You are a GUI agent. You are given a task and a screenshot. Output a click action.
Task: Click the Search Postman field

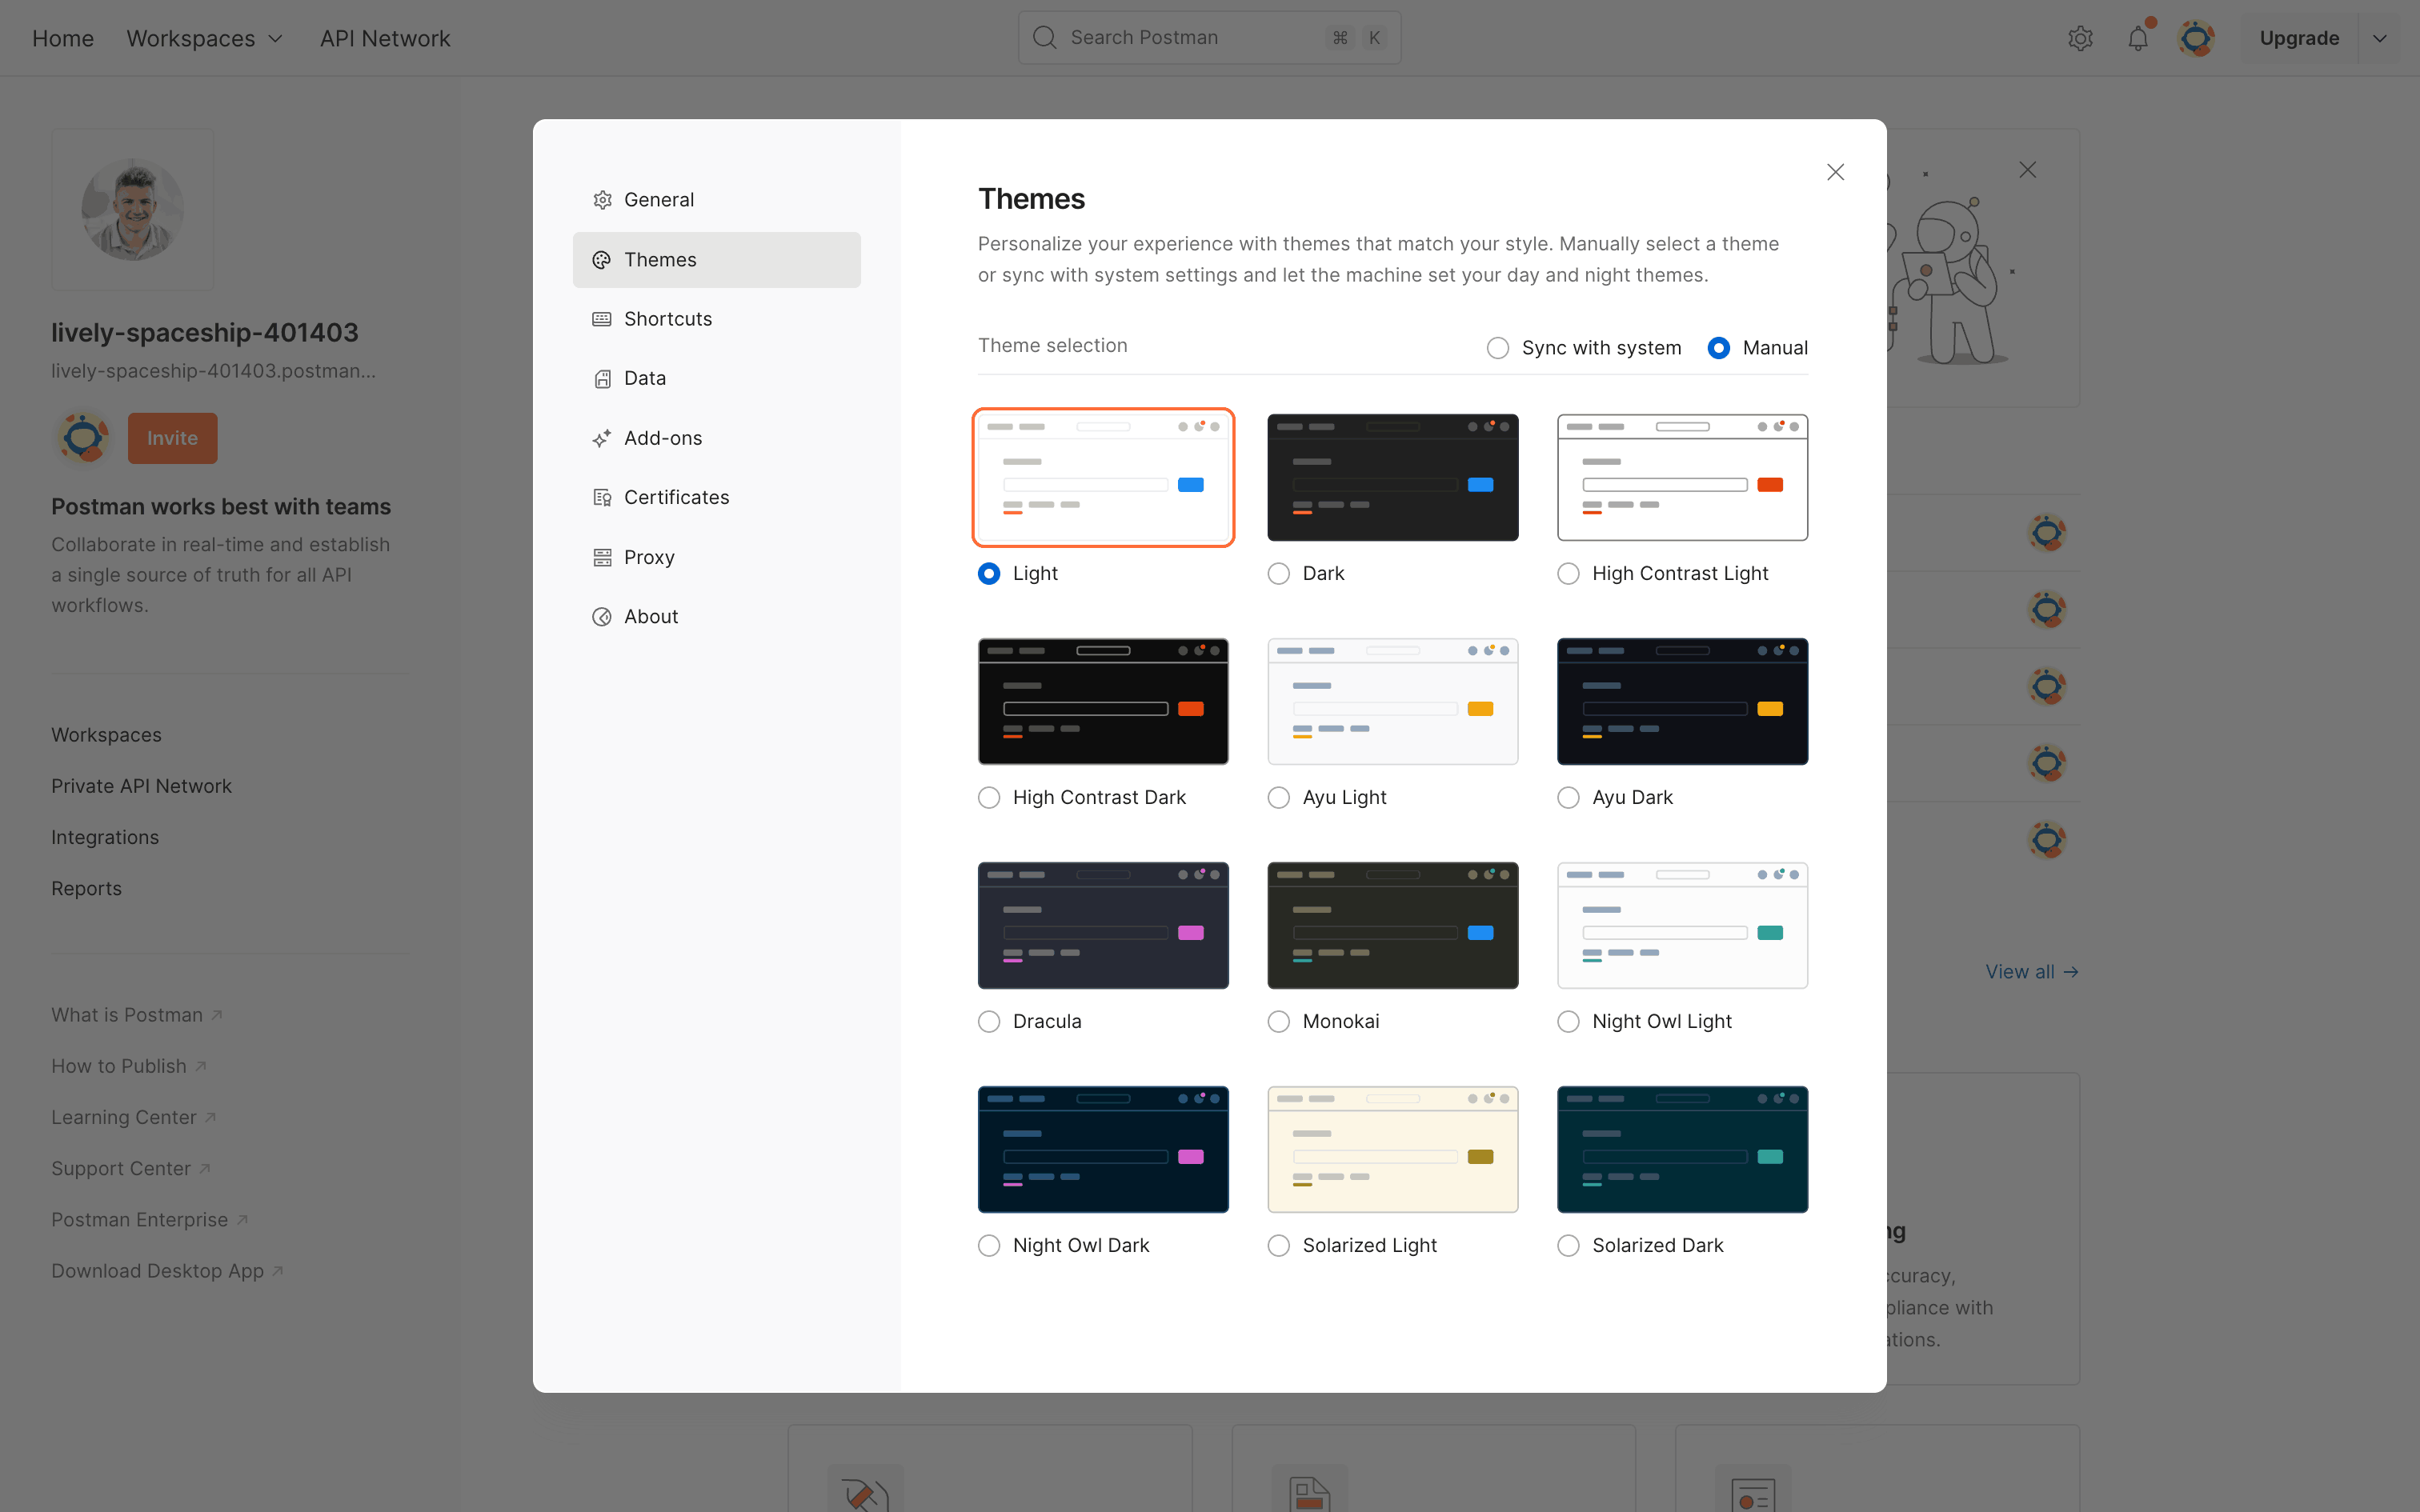[x=1190, y=38]
